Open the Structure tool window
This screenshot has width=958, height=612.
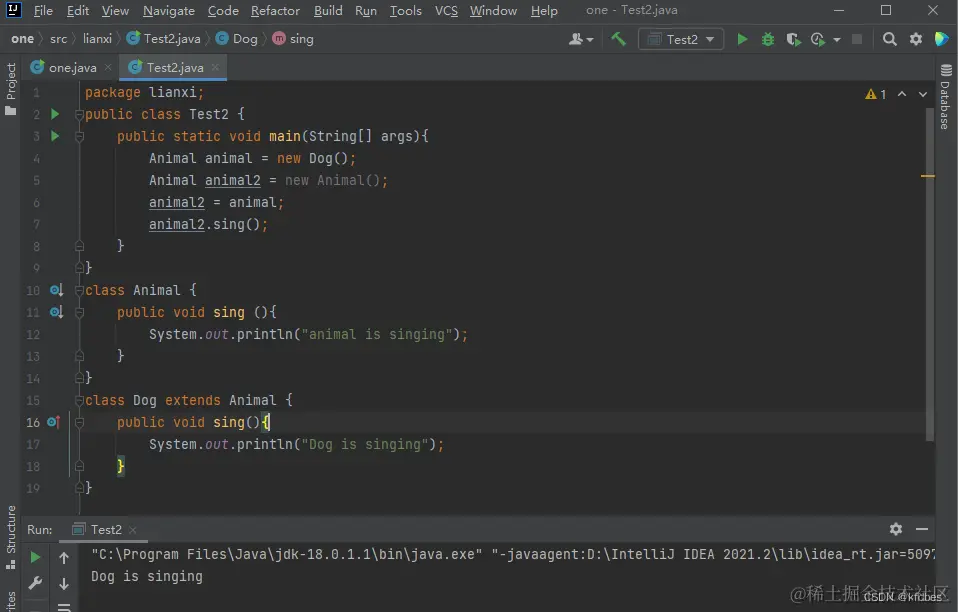pyautogui.click(x=10, y=537)
